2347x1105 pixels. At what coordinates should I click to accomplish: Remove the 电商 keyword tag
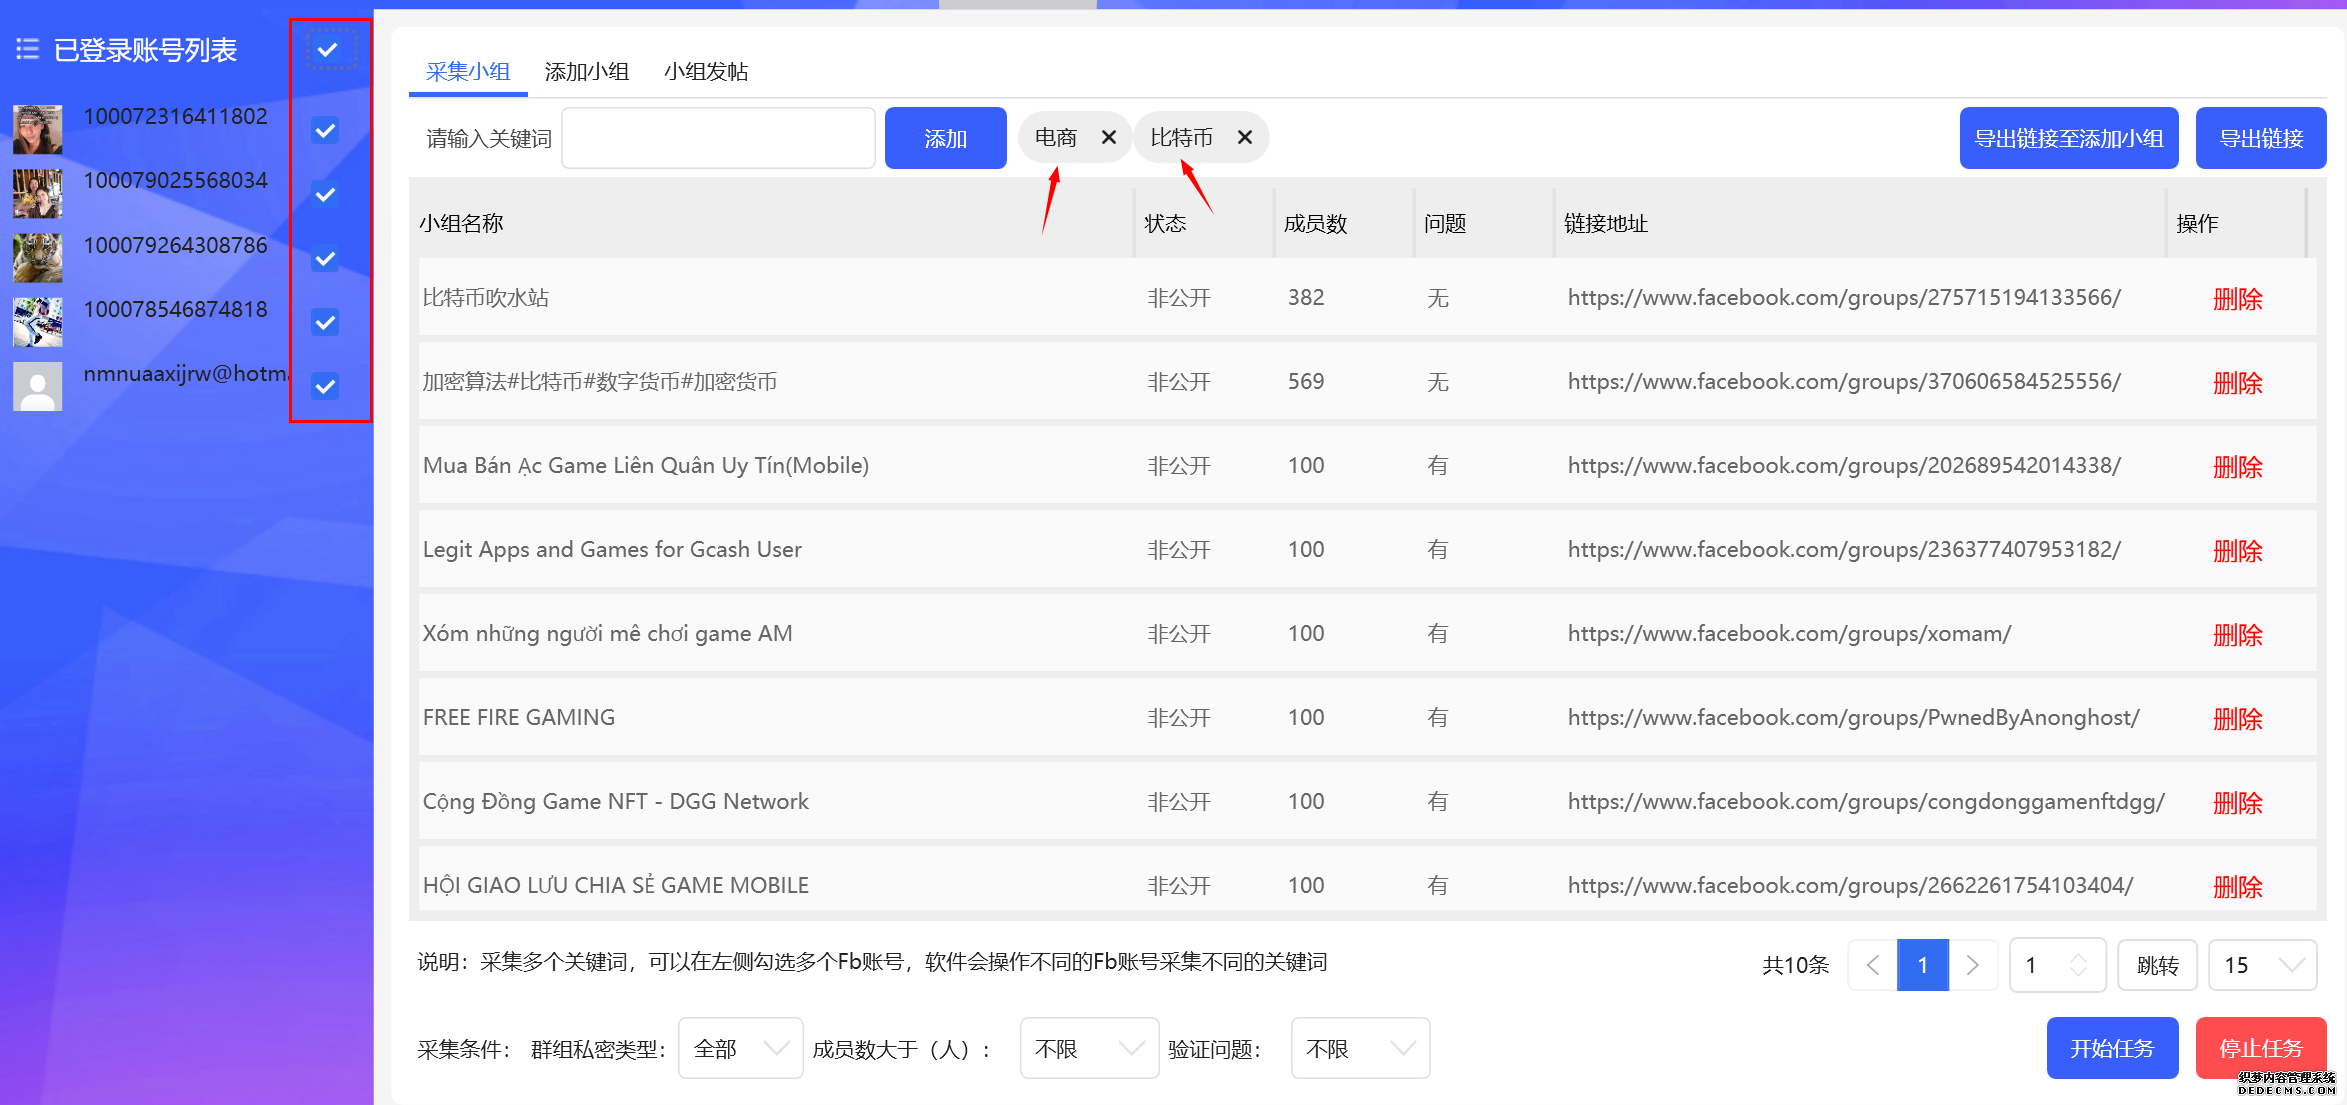1108,137
